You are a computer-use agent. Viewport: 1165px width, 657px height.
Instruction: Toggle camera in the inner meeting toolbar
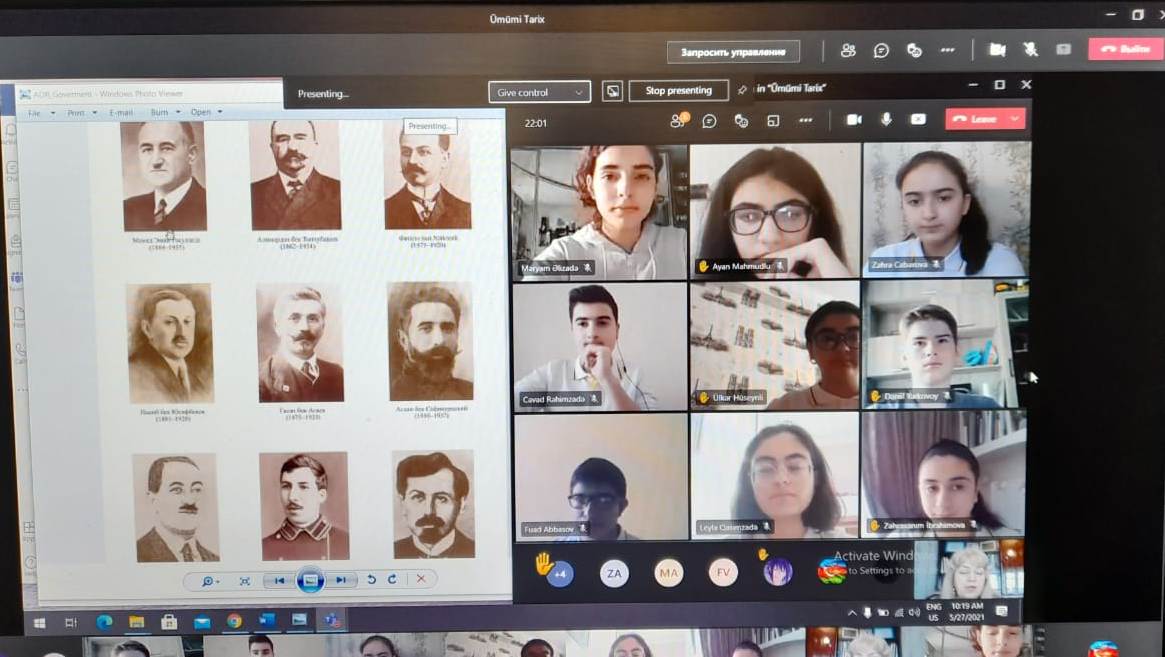coord(854,120)
